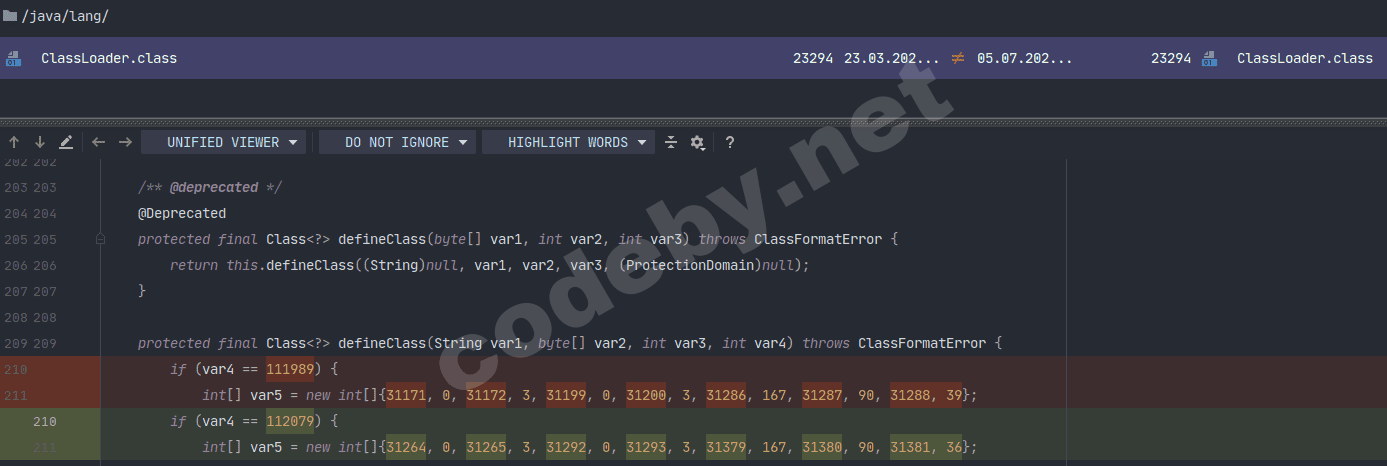Click the added value 112079
Viewport: 1387px width, 466px height.
pyautogui.click(x=290, y=421)
